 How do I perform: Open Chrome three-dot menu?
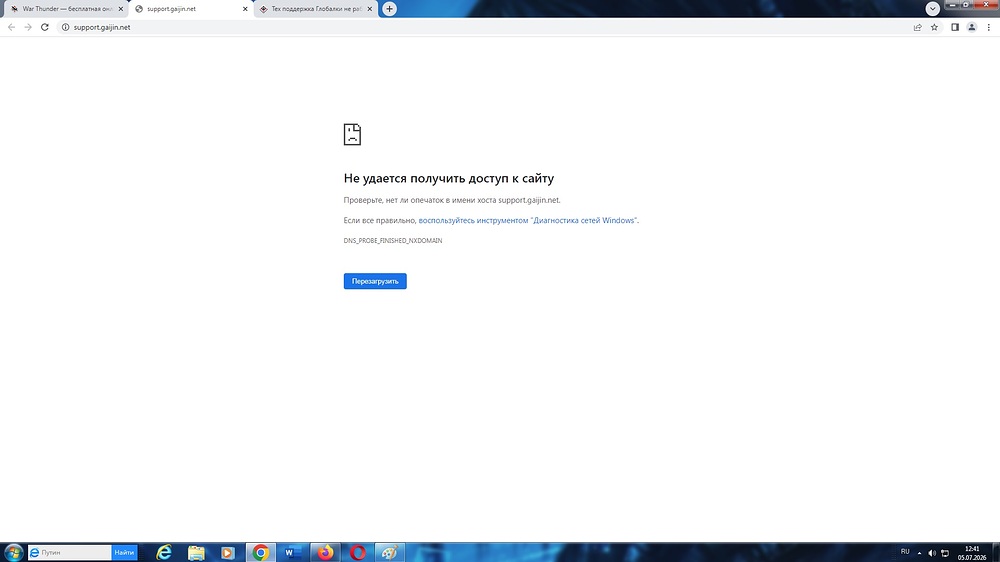[989, 27]
